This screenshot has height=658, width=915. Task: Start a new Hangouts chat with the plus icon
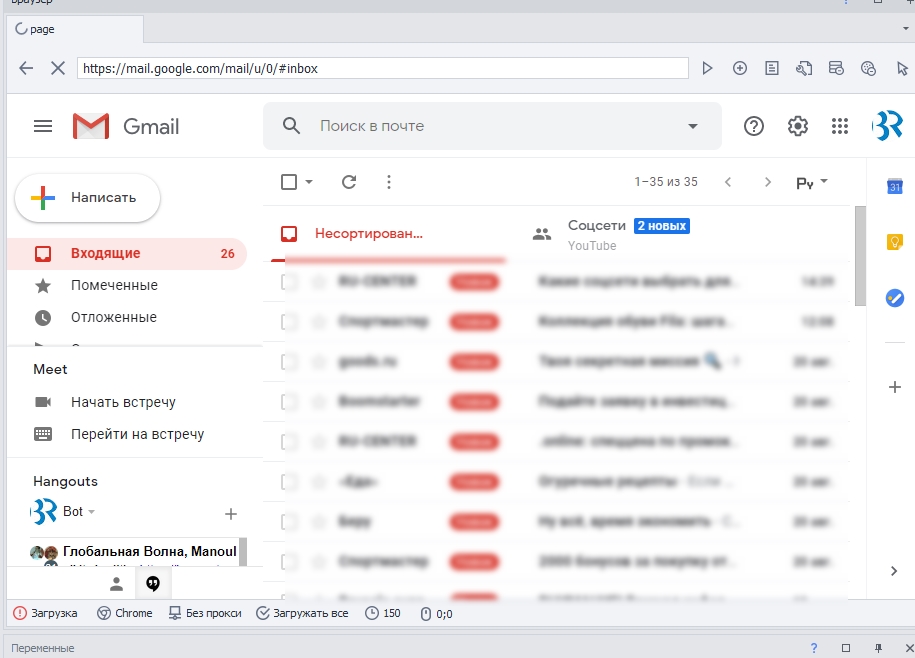pos(231,514)
